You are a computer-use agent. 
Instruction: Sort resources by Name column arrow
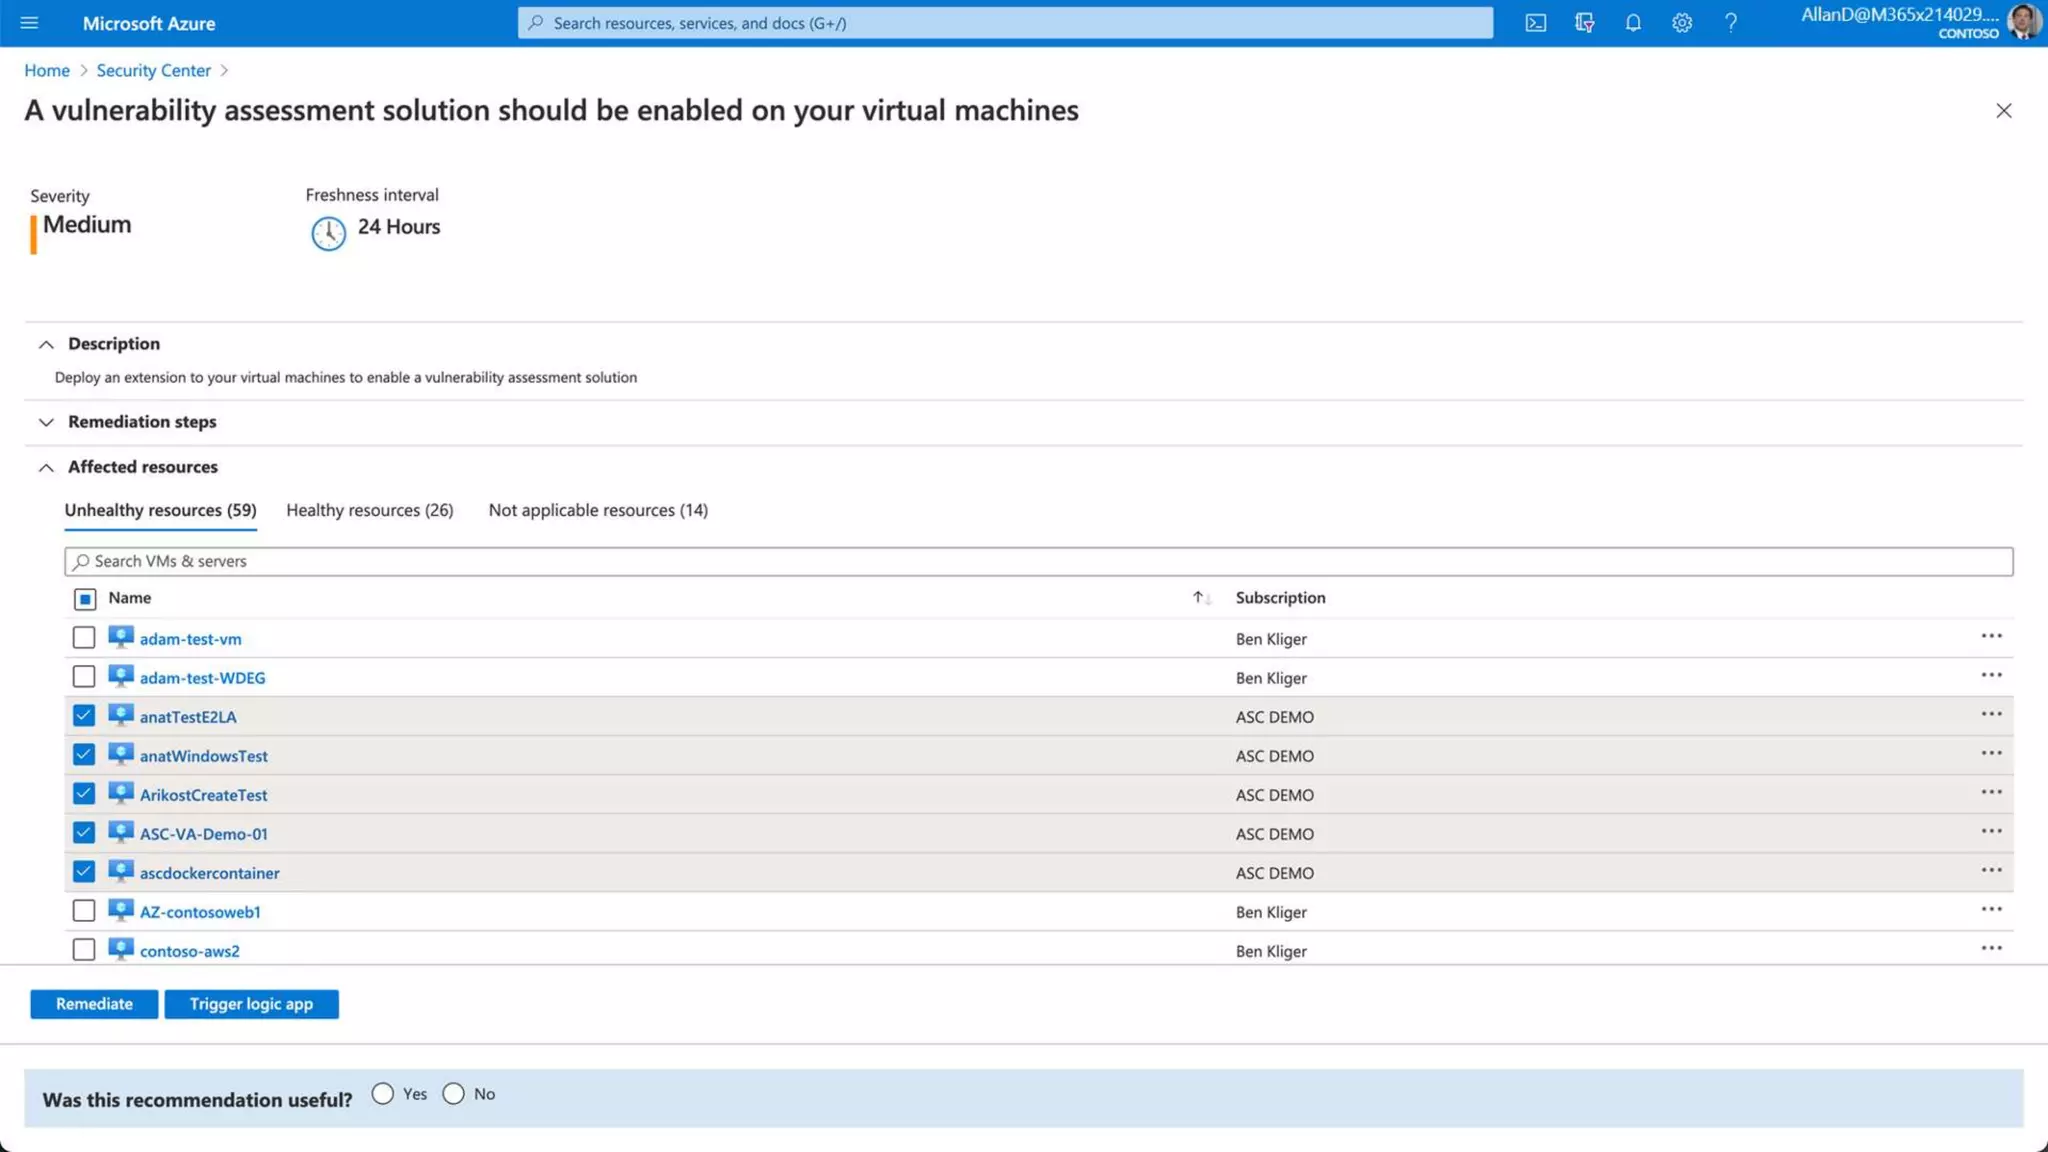(x=1199, y=598)
